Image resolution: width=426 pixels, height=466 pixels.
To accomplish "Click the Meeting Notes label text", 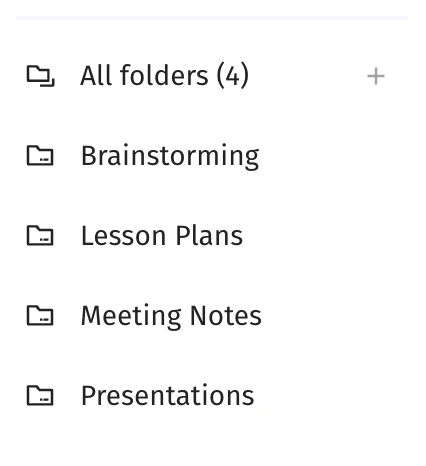I will point(171,316).
